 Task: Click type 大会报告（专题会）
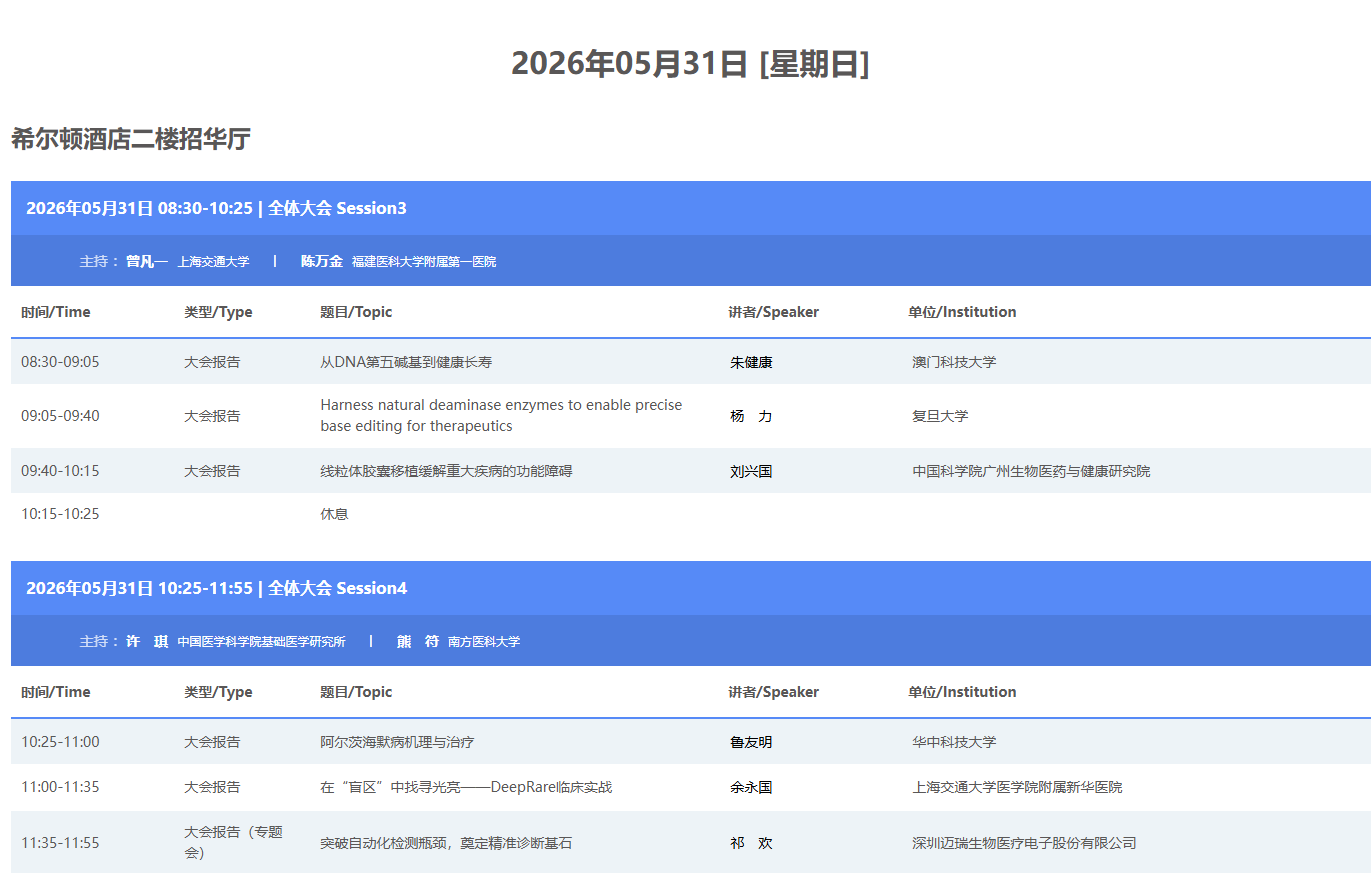234,842
